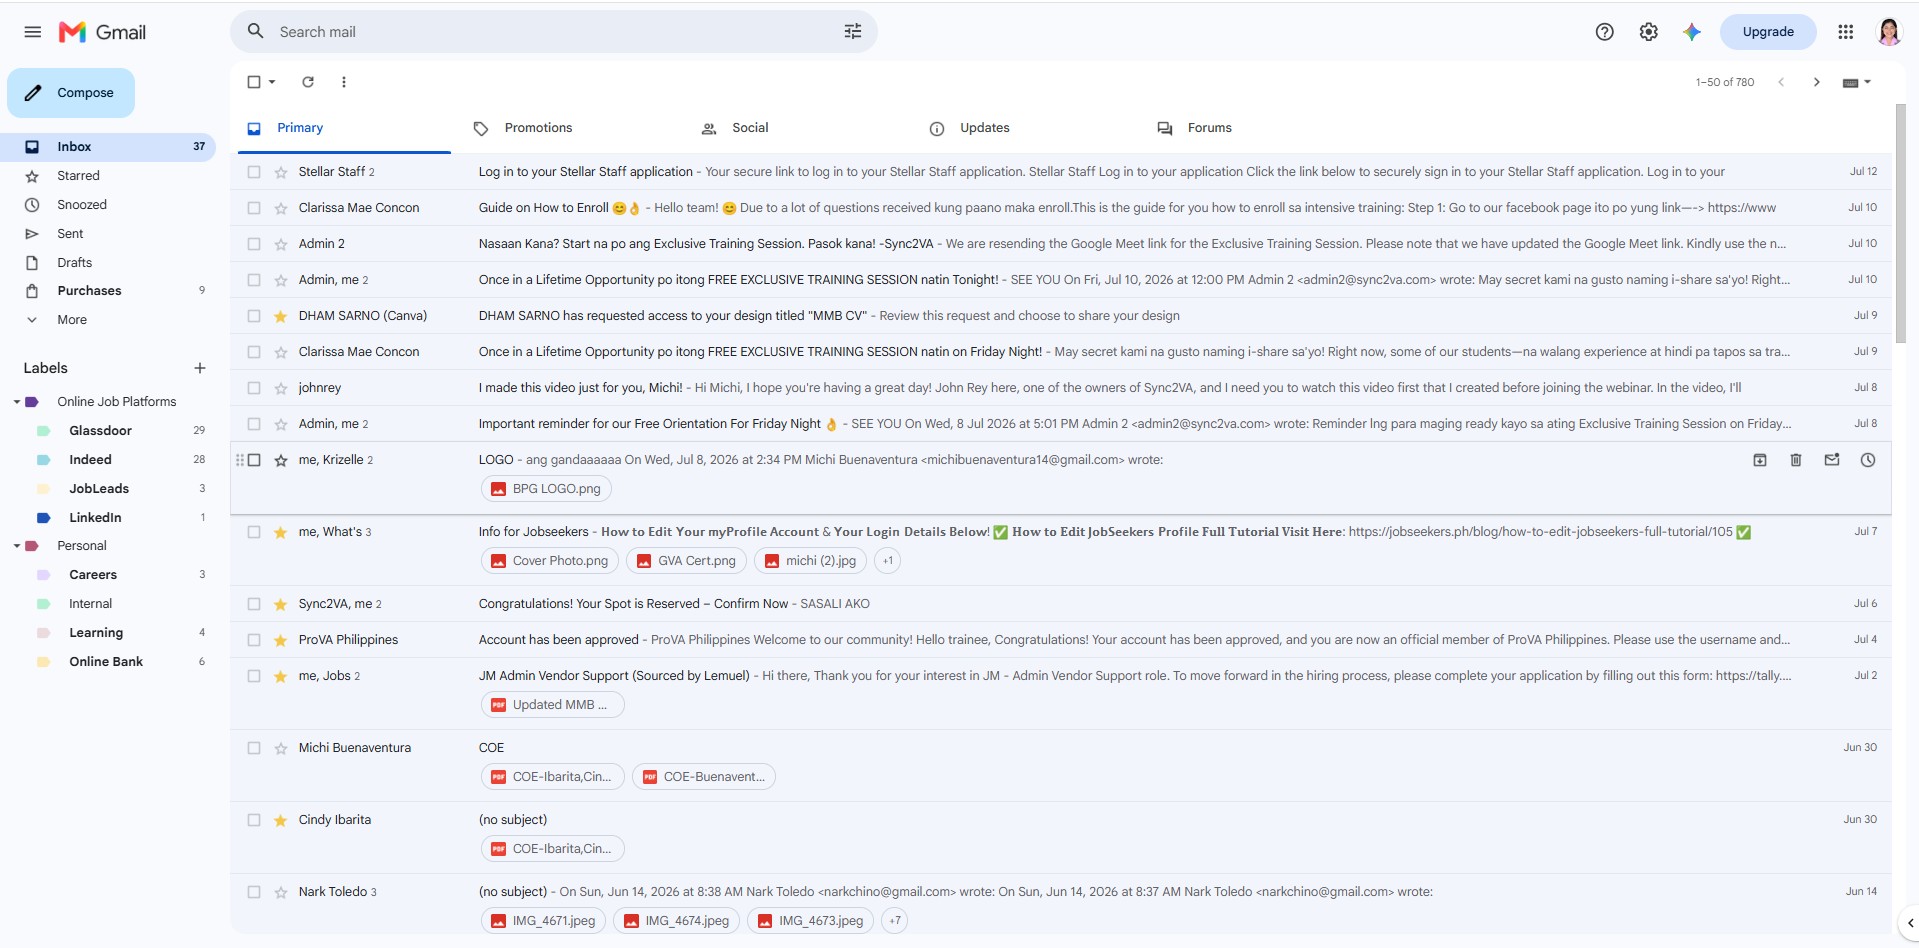Refresh the inbox
This screenshot has width=1919, height=948.
tap(308, 82)
